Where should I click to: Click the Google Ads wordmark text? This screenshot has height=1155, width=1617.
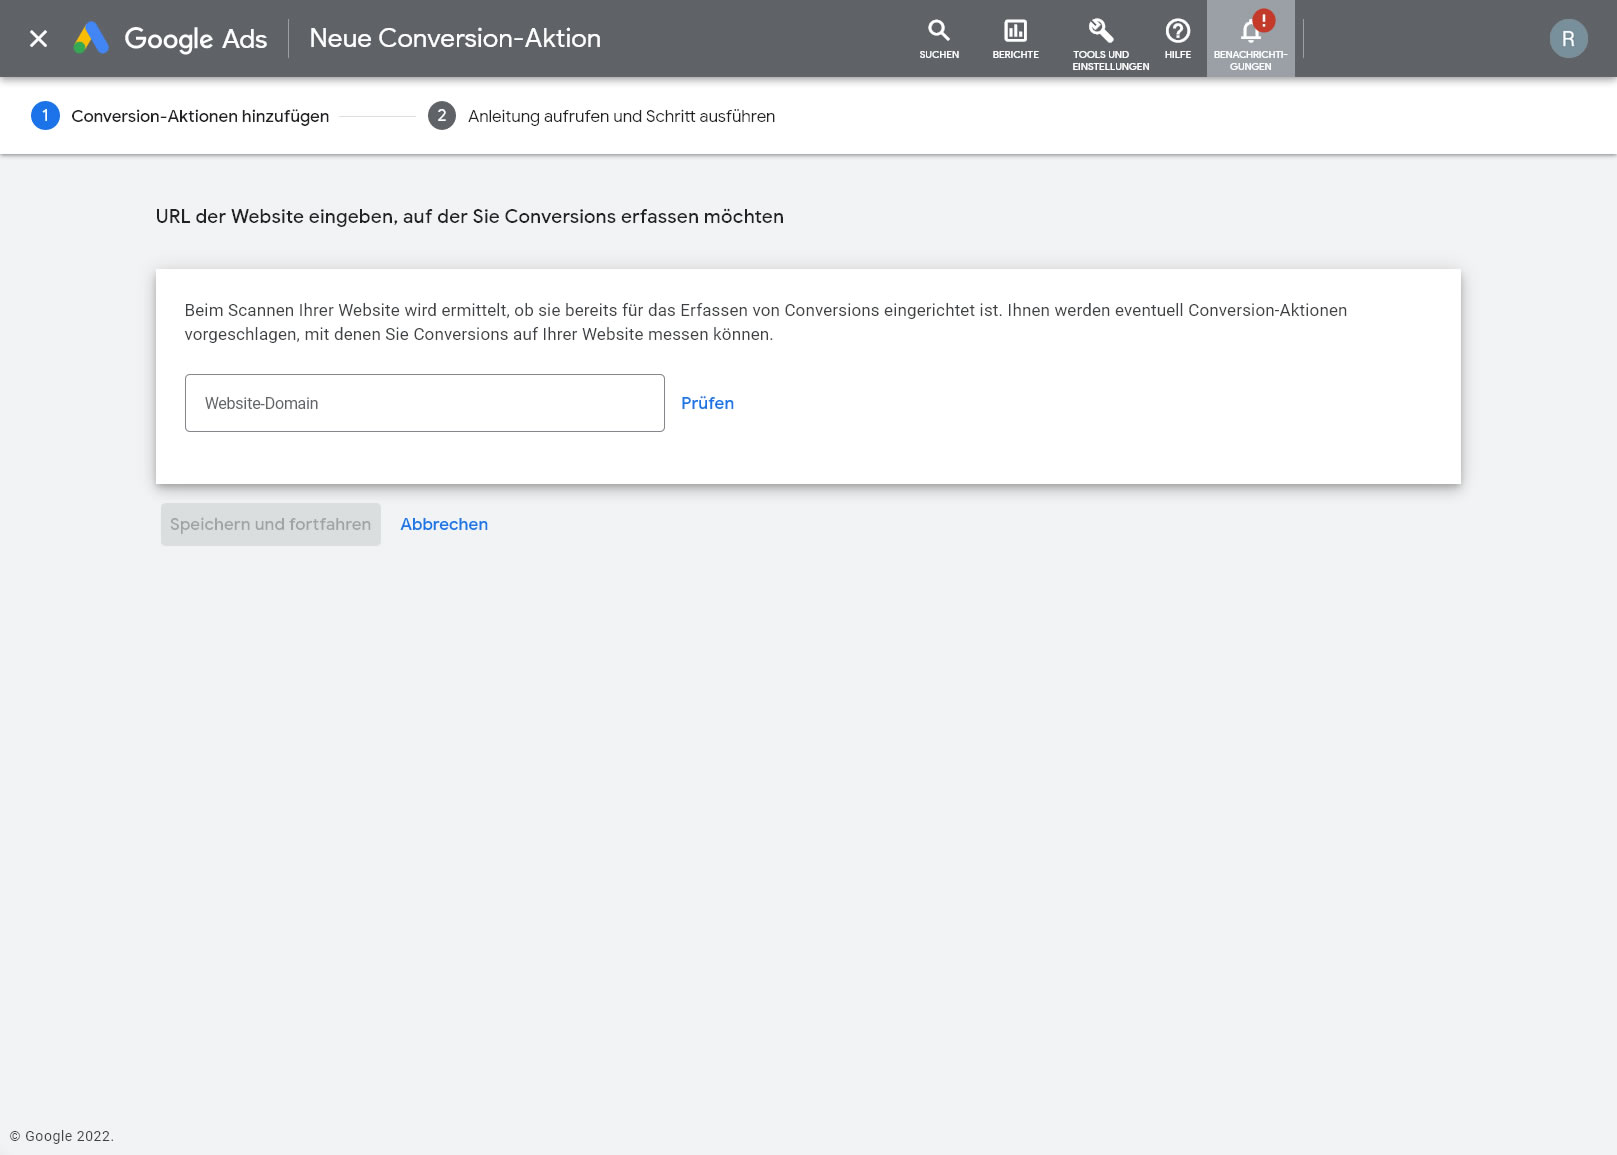[196, 39]
